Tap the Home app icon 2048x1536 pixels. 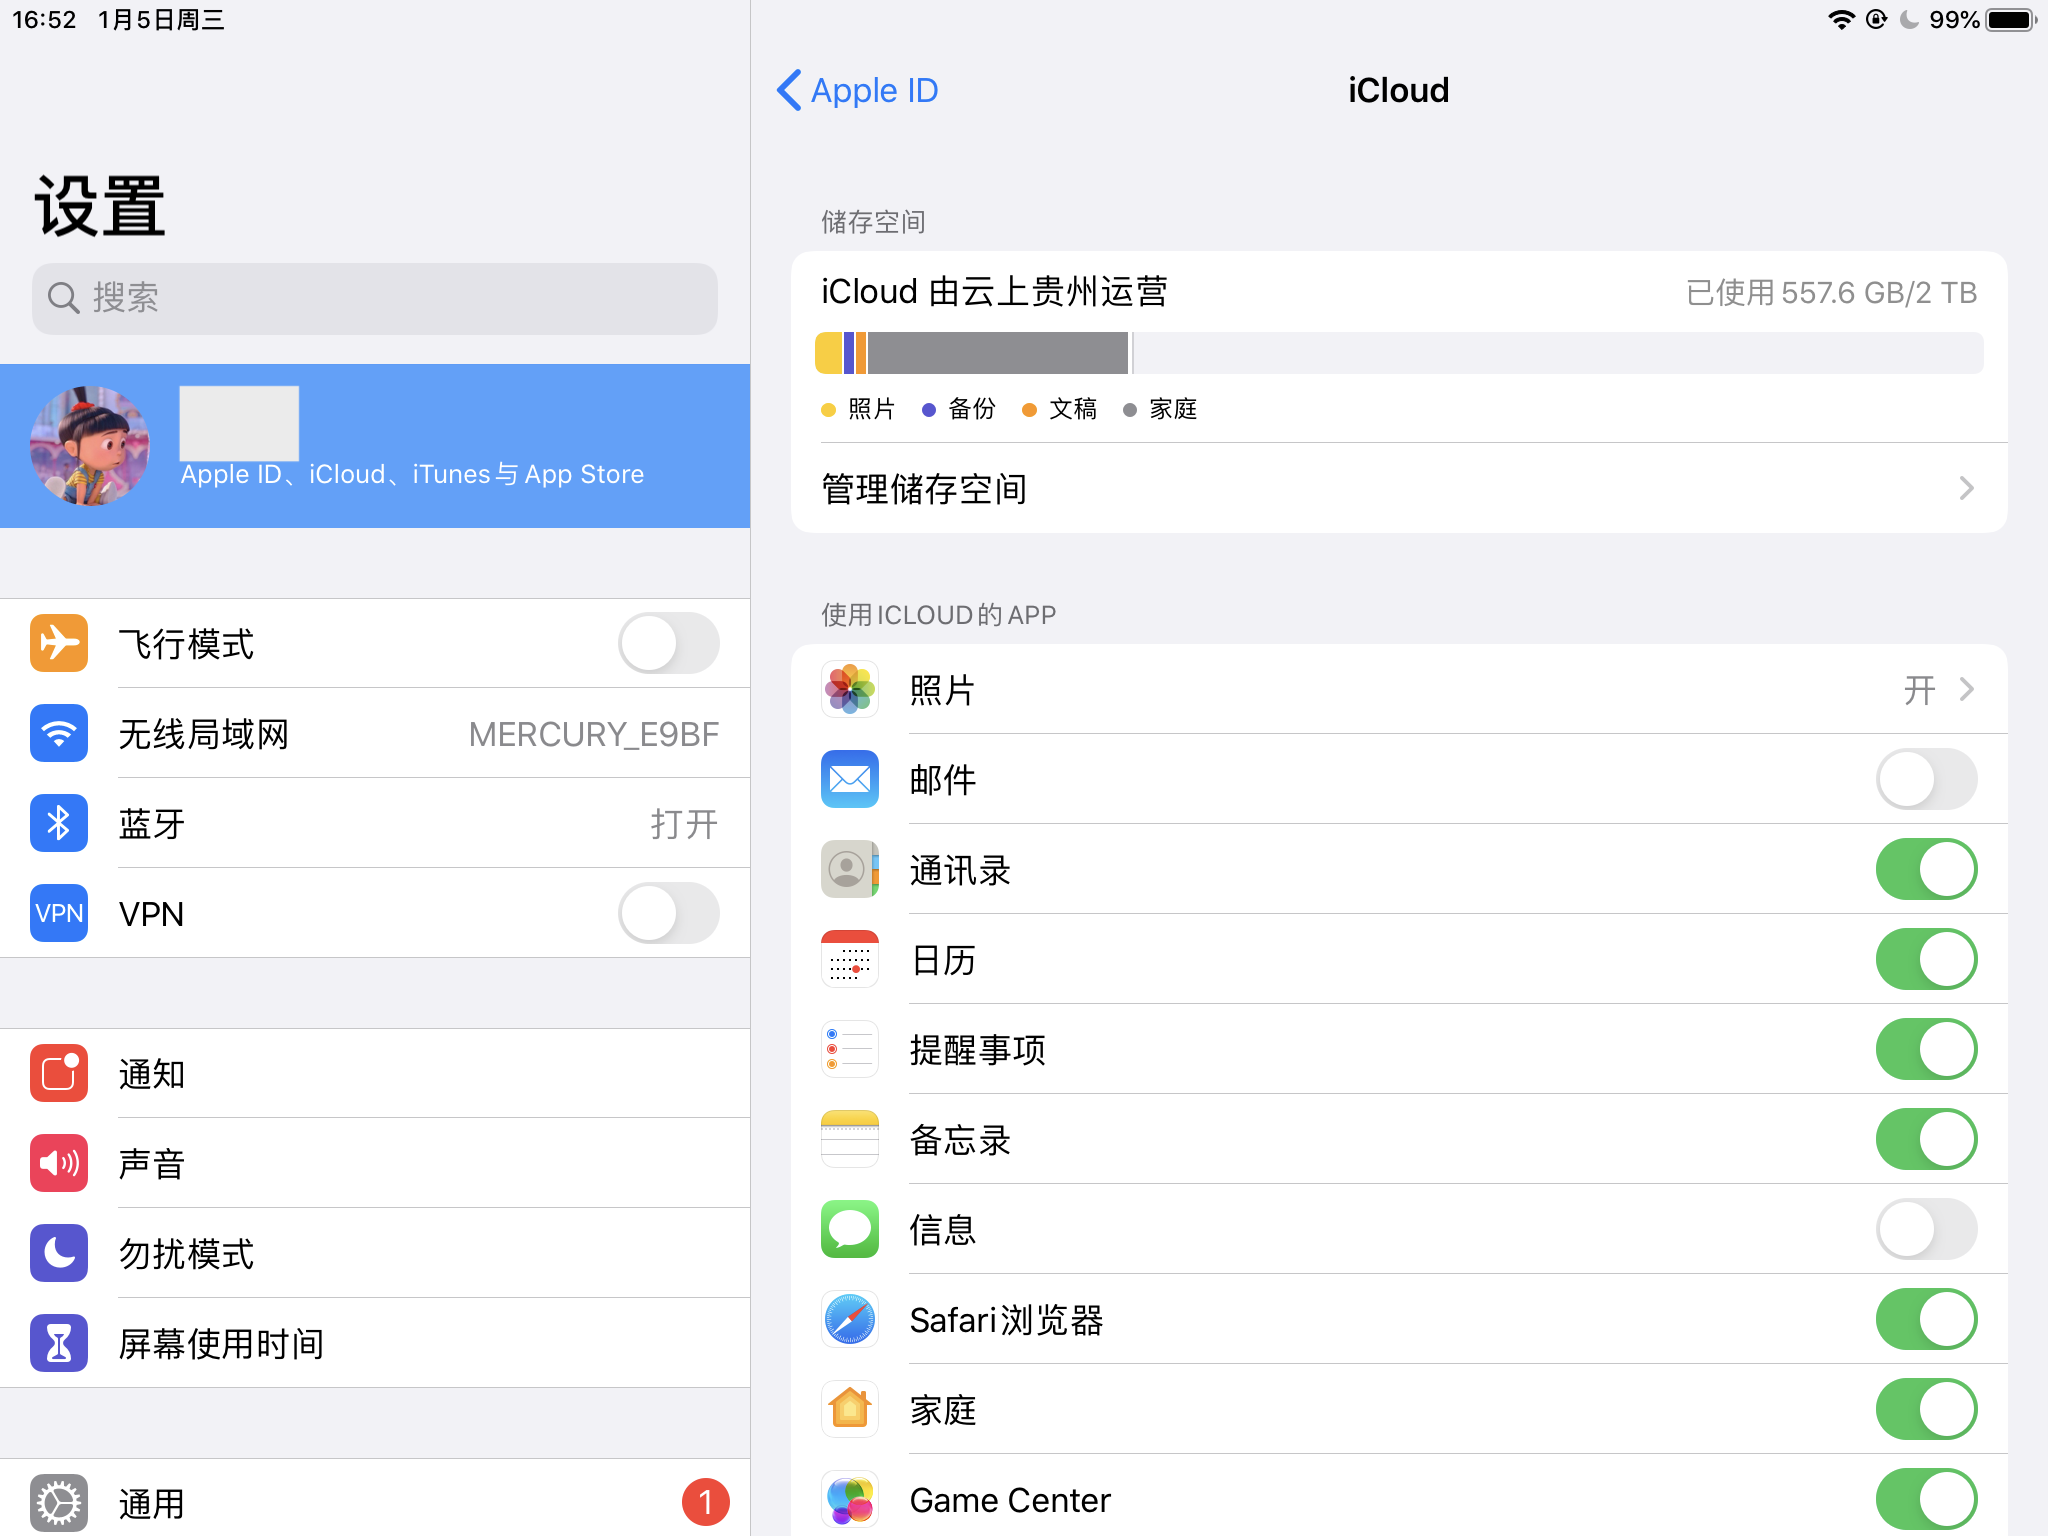point(850,1409)
